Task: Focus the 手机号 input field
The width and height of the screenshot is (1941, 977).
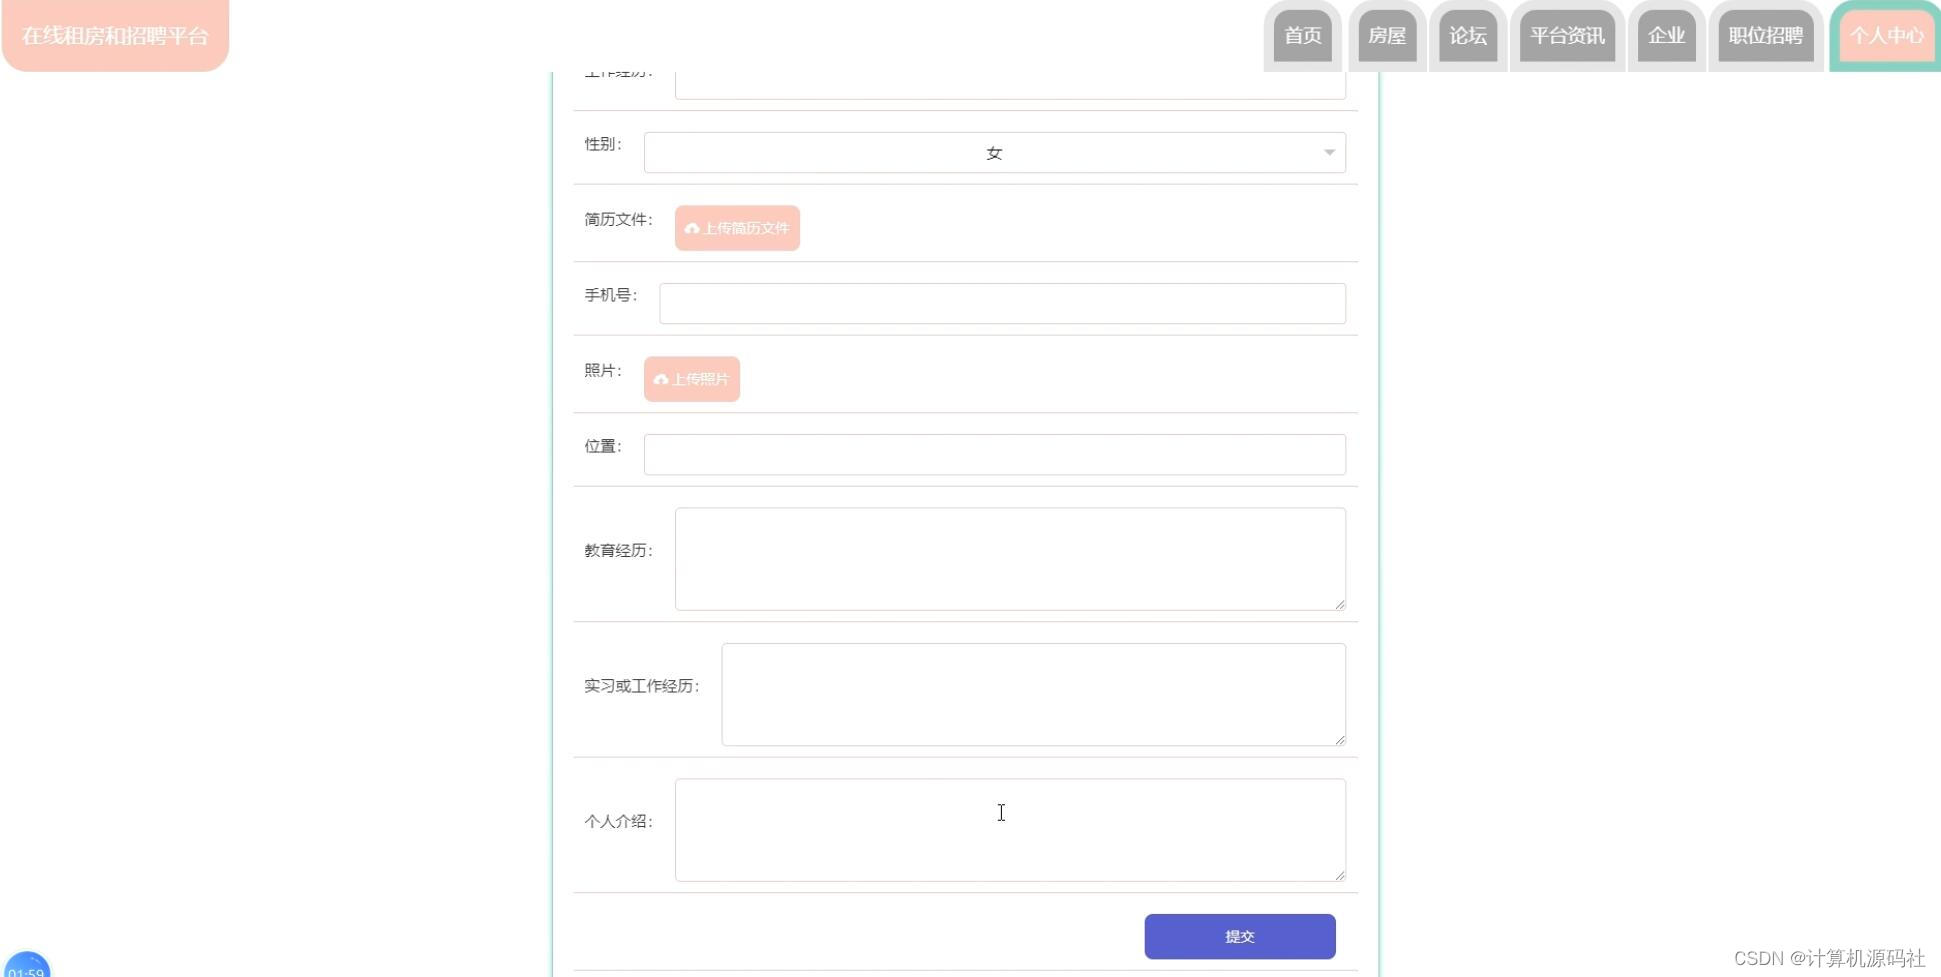Action: tap(1002, 303)
